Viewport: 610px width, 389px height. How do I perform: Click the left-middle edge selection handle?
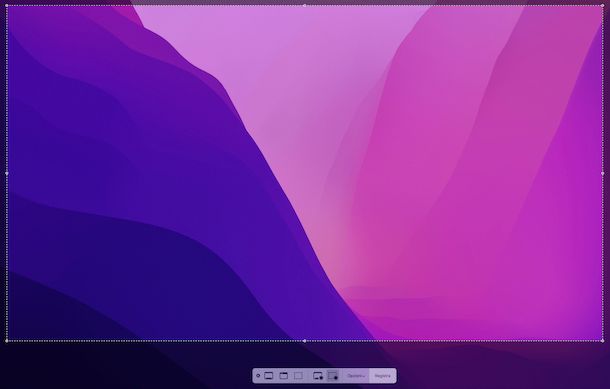click(x=7, y=173)
